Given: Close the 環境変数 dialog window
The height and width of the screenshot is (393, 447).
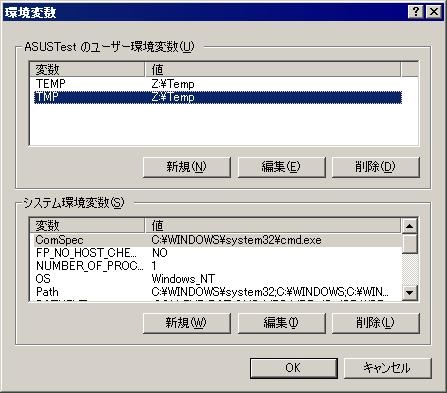Looking at the screenshot, I should coord(434,12).
